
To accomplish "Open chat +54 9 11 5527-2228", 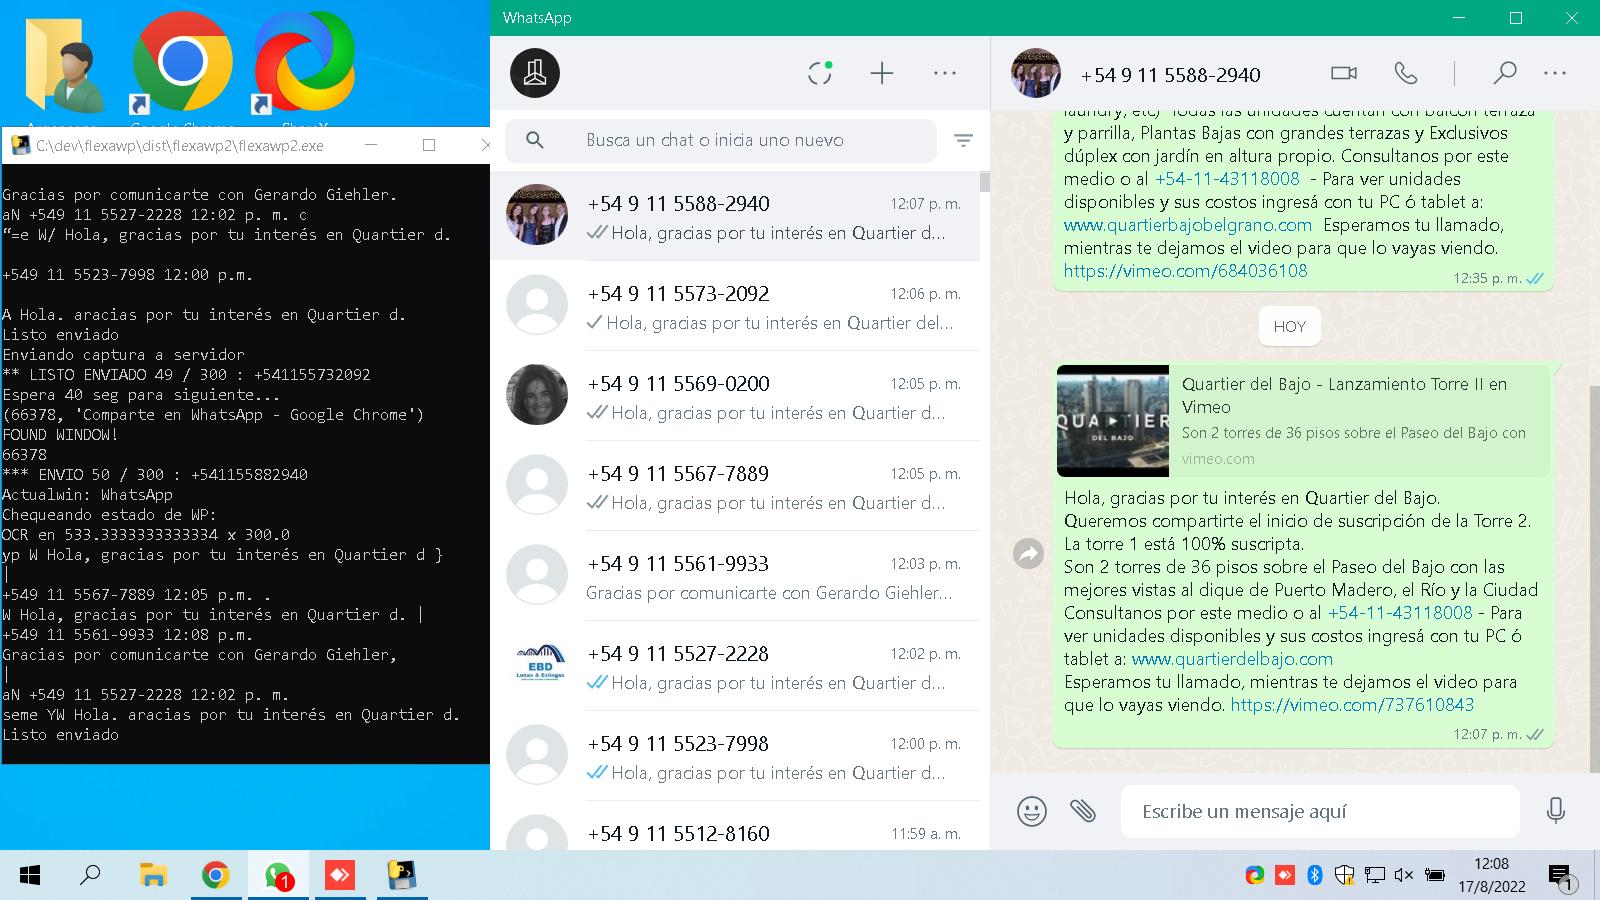I will tap(735, 666).
